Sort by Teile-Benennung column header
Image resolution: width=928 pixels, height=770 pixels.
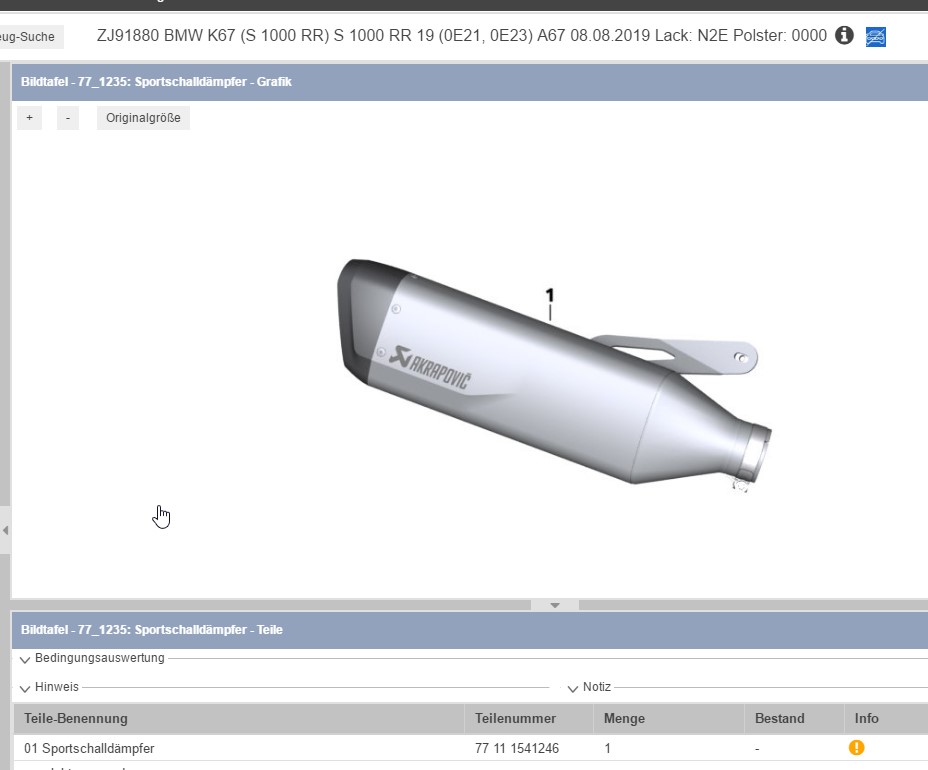(76, 718)
